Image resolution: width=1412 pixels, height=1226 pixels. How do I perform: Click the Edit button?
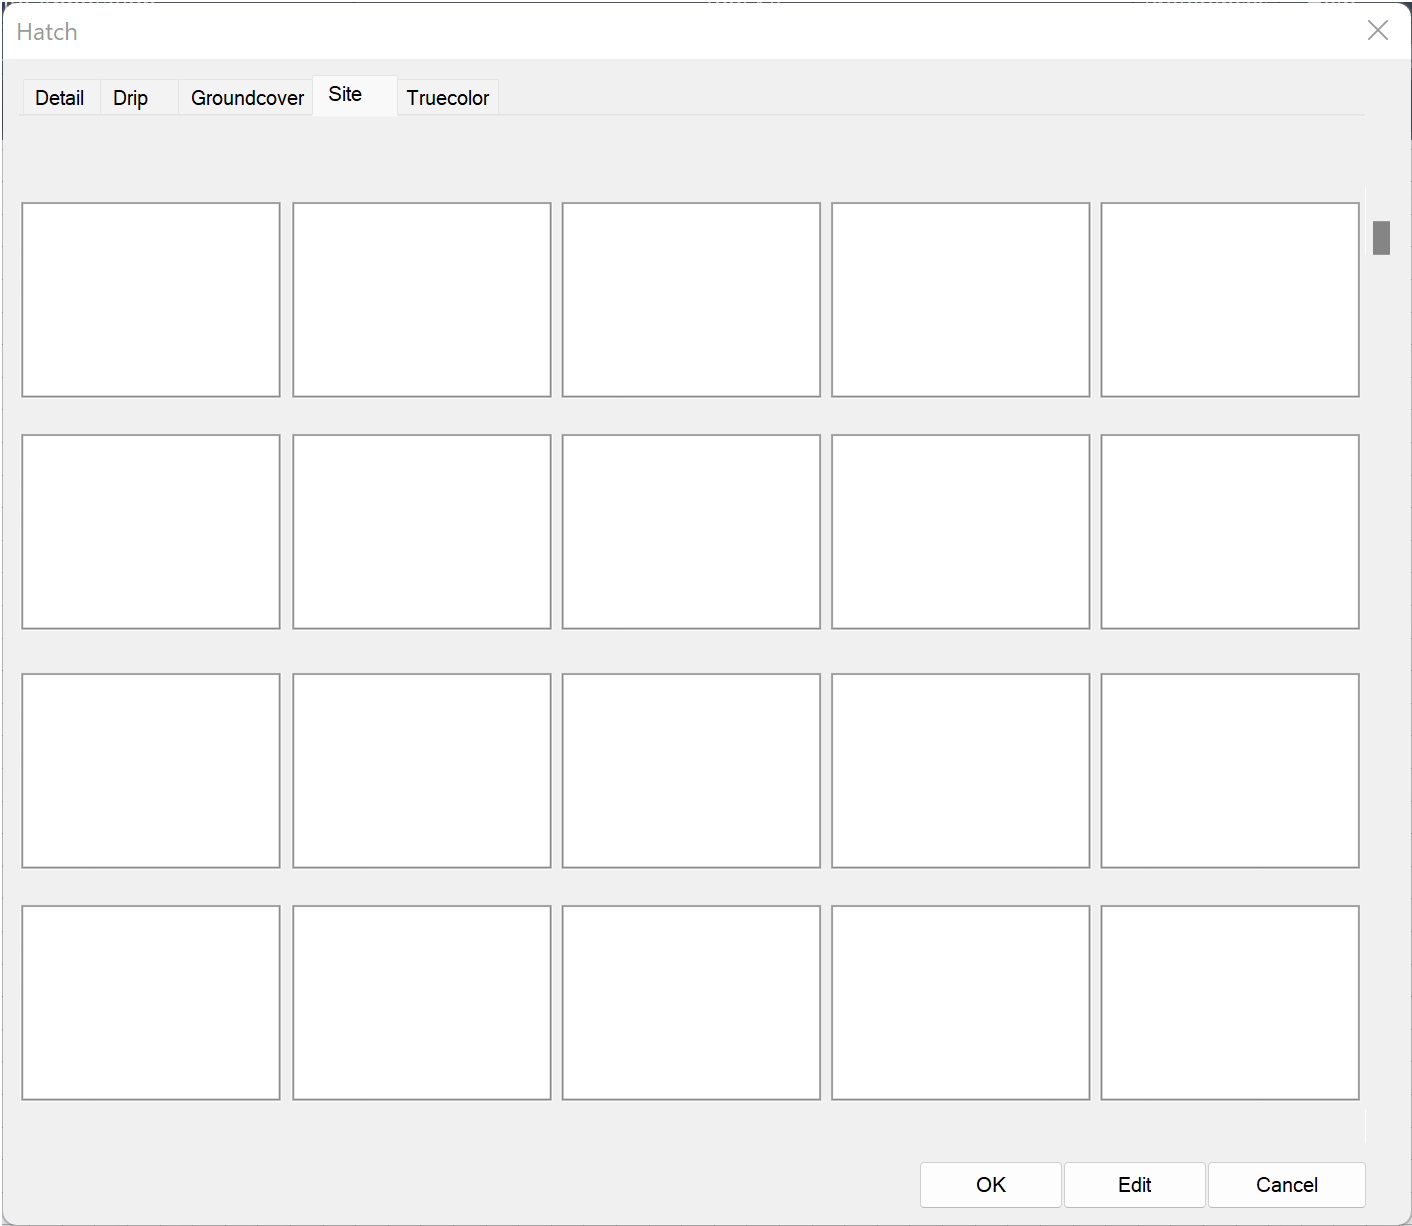[1135, 1185]
